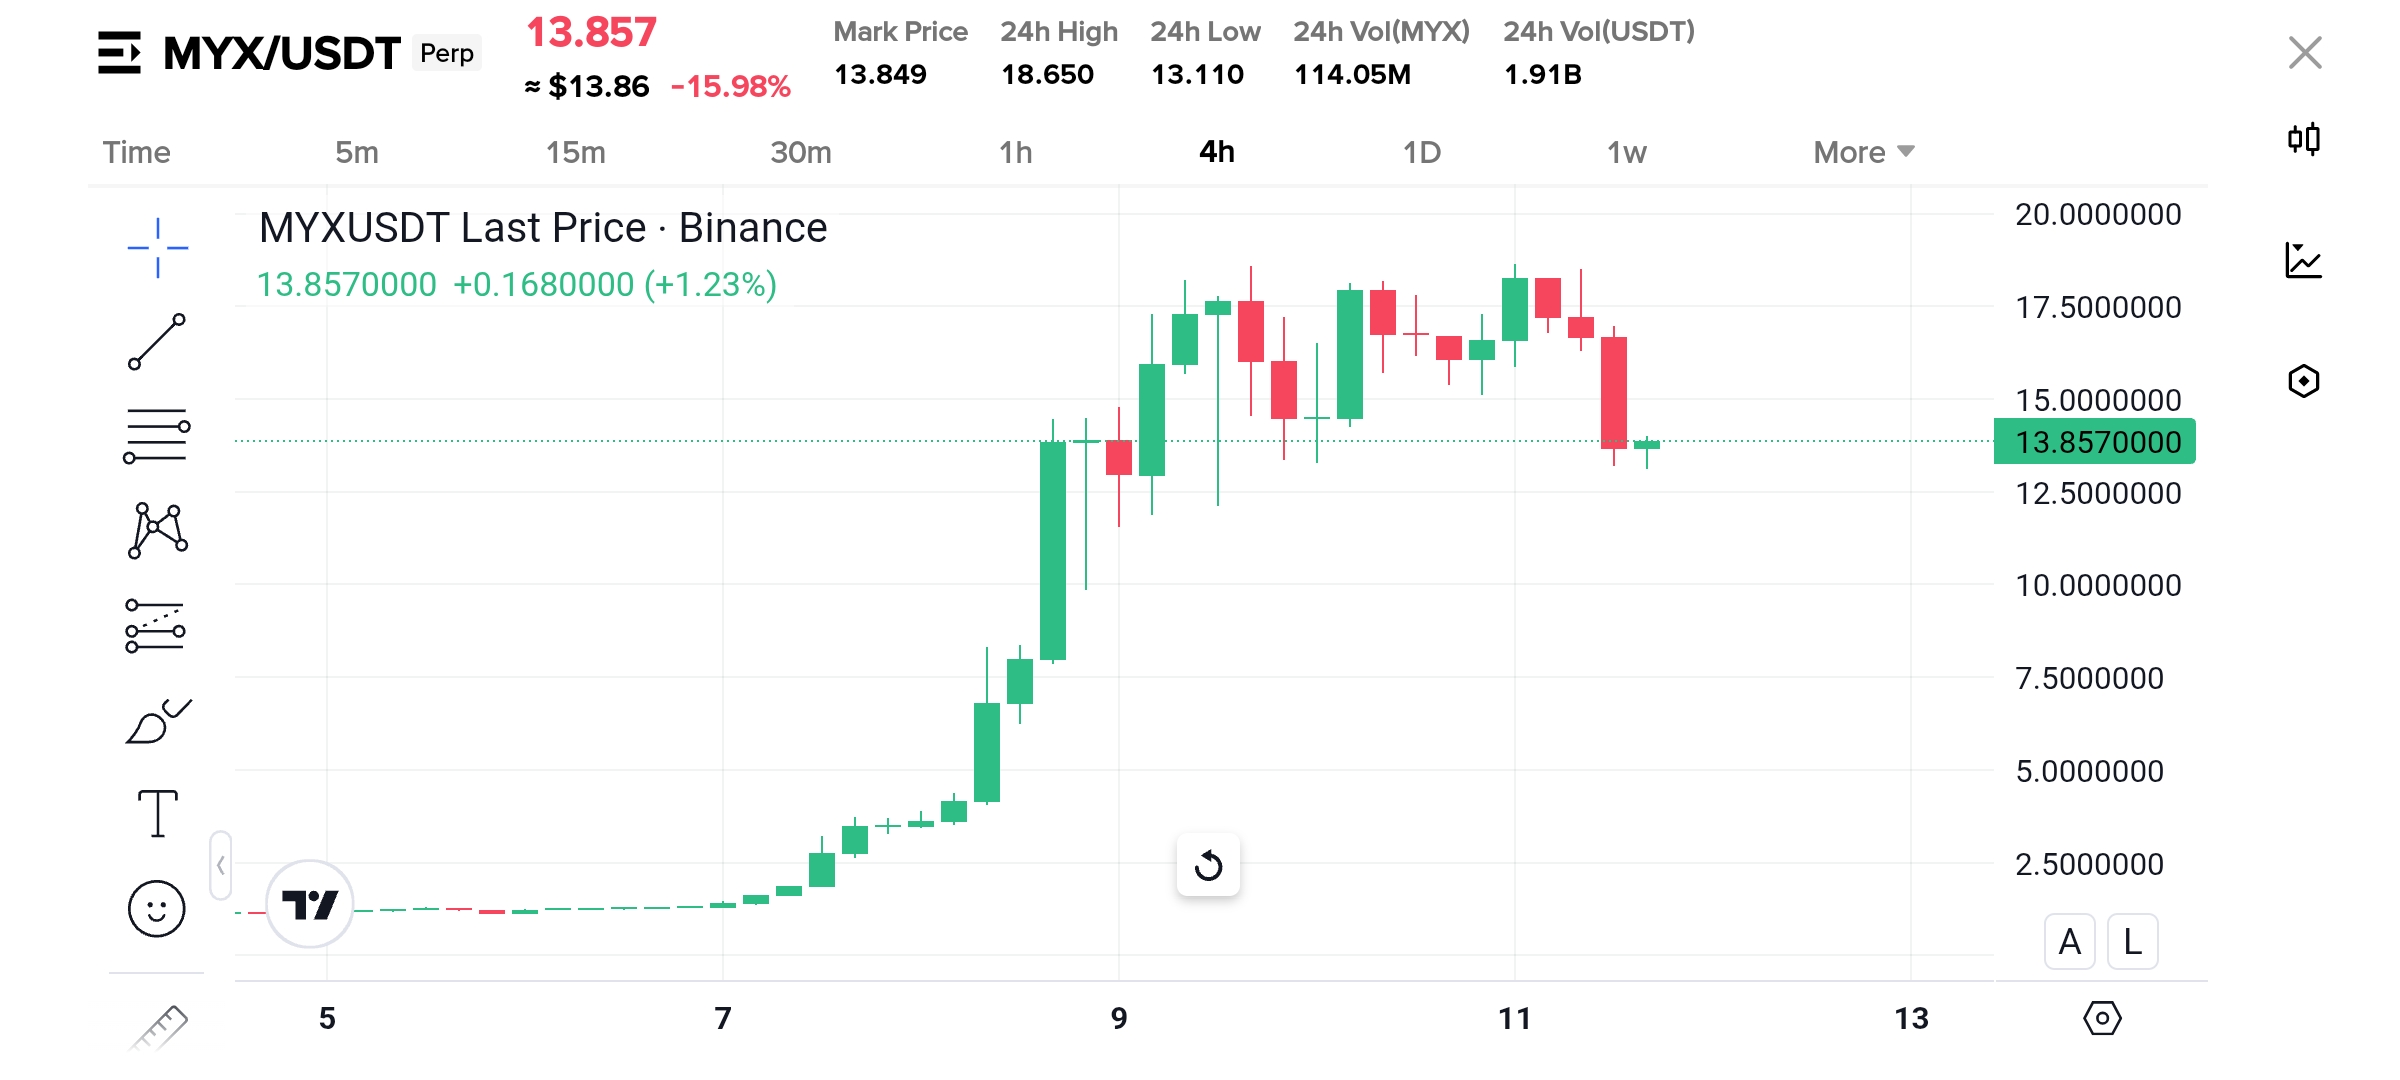2400x1080 pixels.
Task: Select the brush drawing tool
Action: (x=158, y=721)
